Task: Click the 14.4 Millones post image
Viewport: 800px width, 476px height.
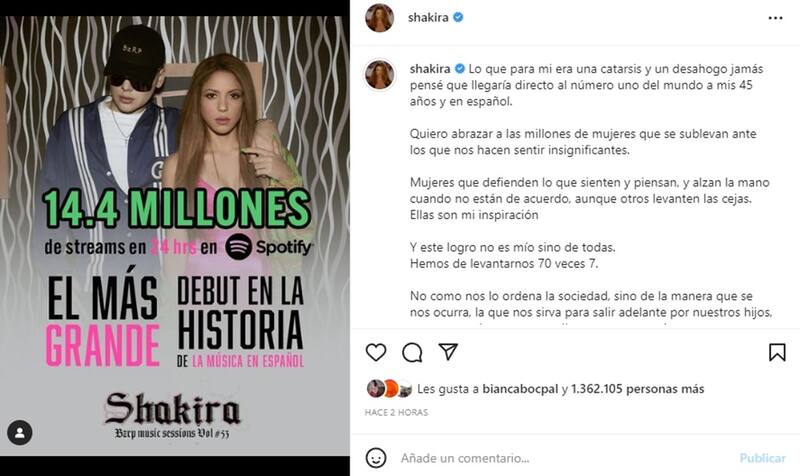Action: click(175, 236)
